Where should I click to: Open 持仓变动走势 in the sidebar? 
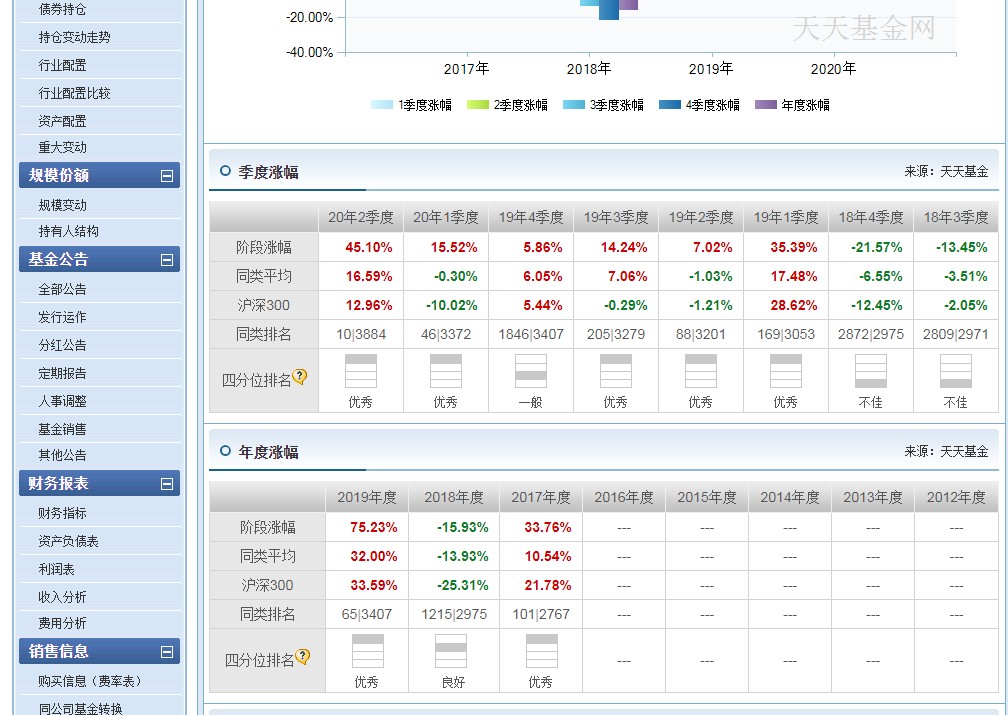(x=75, y=37)
